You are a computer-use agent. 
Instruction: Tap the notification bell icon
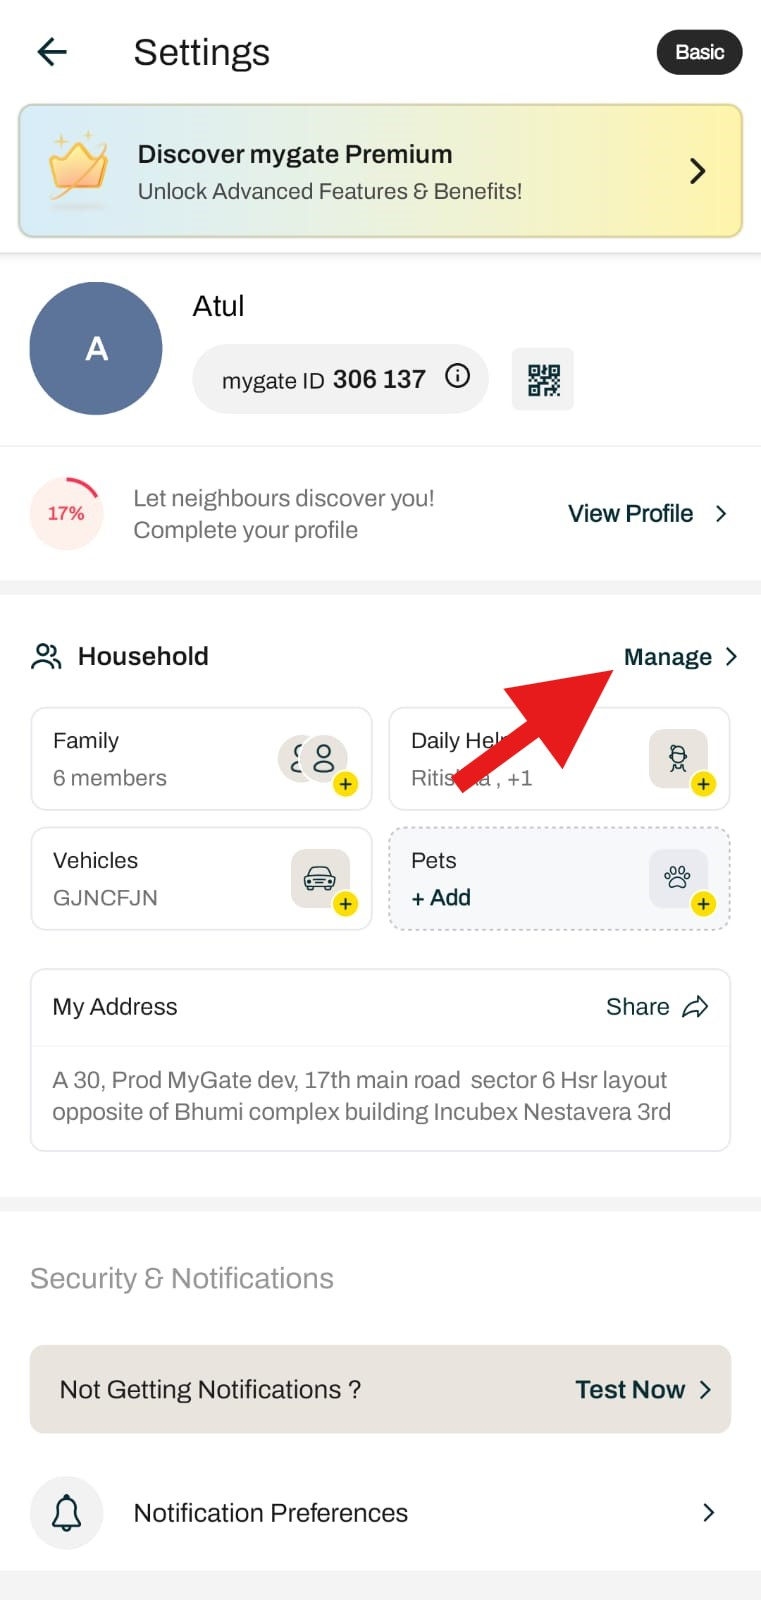pyautogui.click(x=67, y=1513)
